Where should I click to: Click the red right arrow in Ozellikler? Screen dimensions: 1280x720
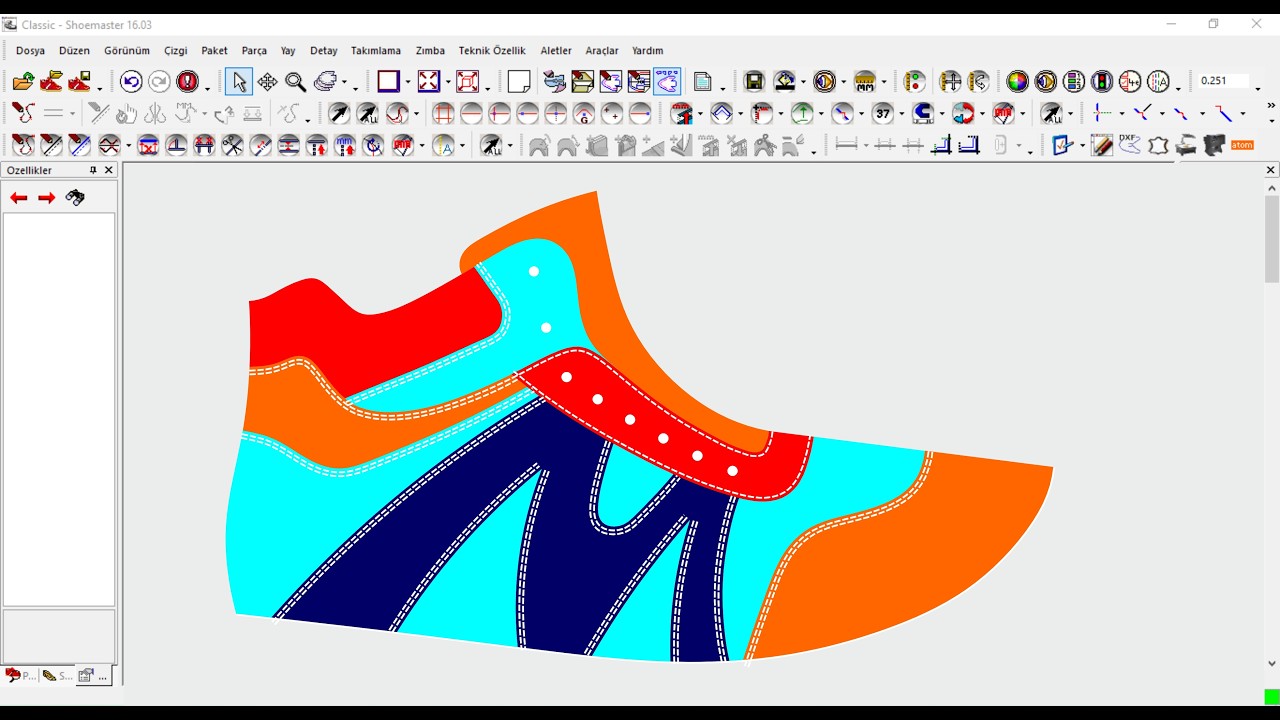click(x=46, y=198)
